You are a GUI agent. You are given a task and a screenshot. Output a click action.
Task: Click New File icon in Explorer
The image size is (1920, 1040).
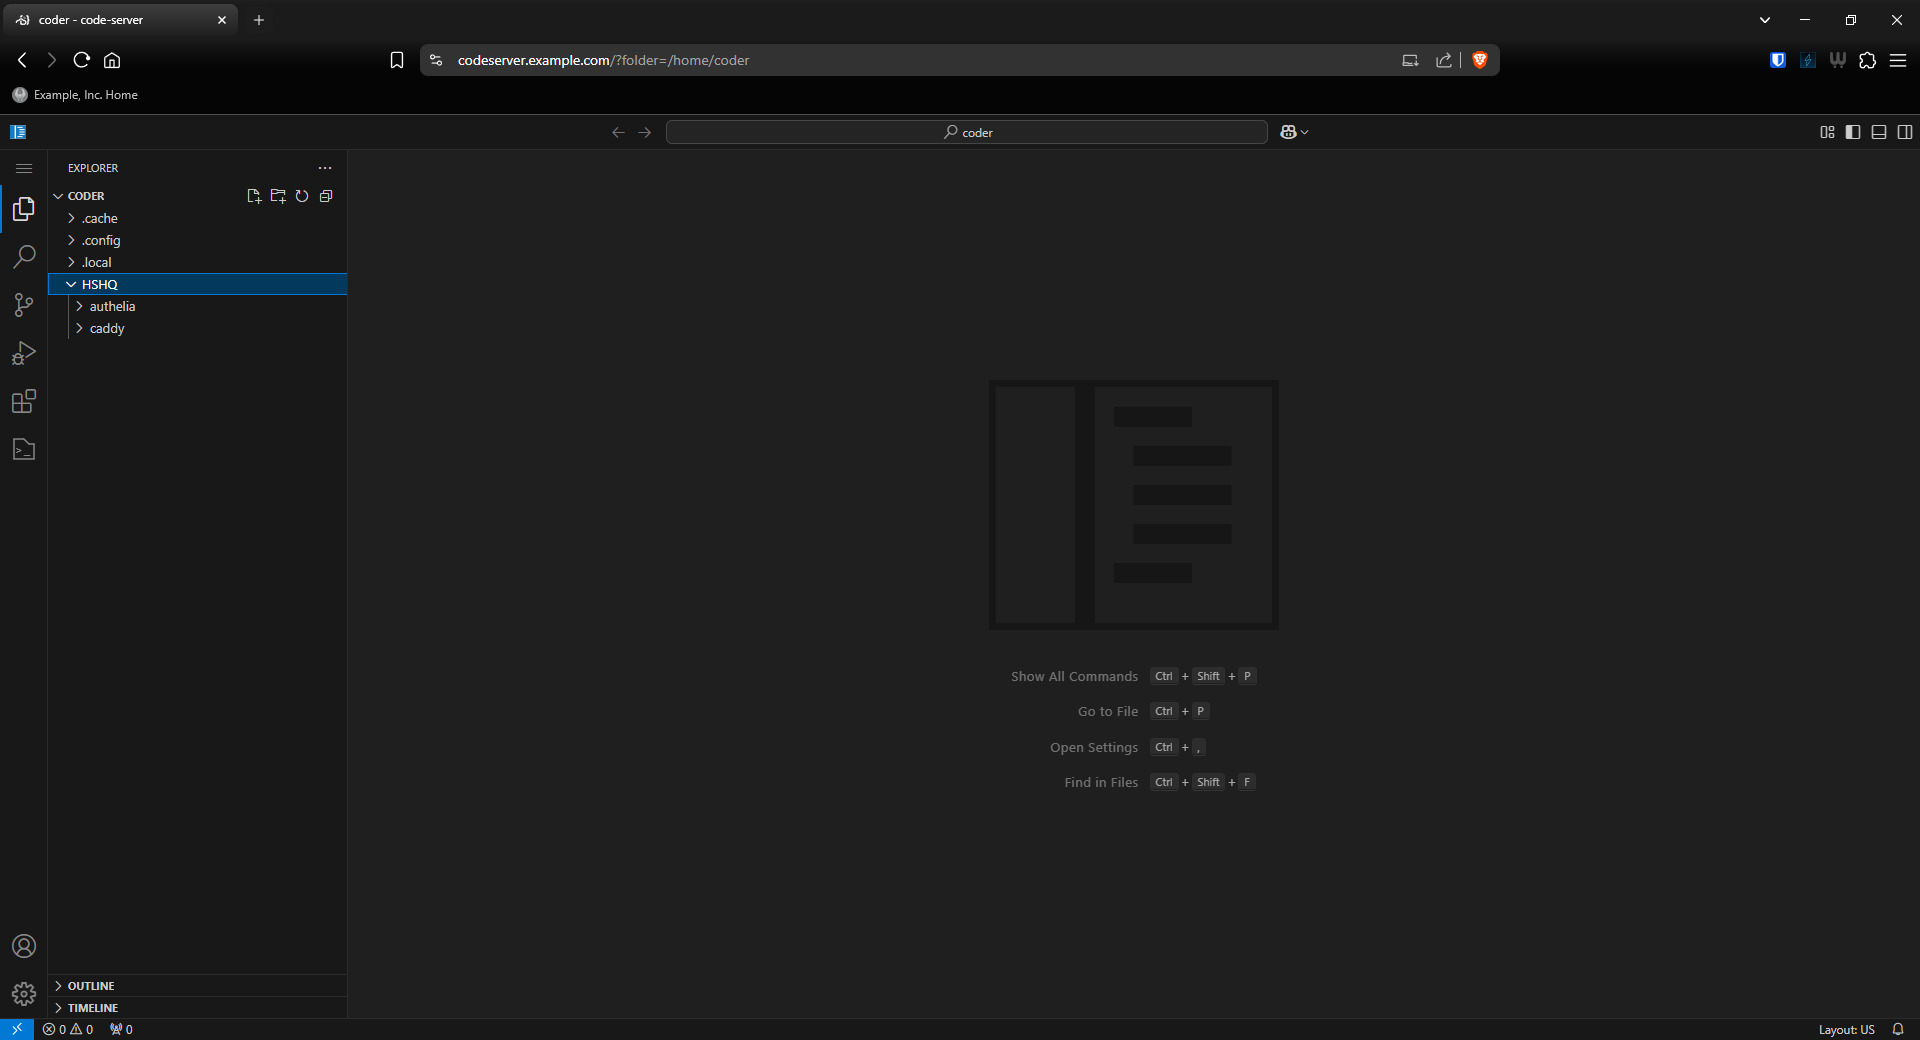click(x=254, y=196)
